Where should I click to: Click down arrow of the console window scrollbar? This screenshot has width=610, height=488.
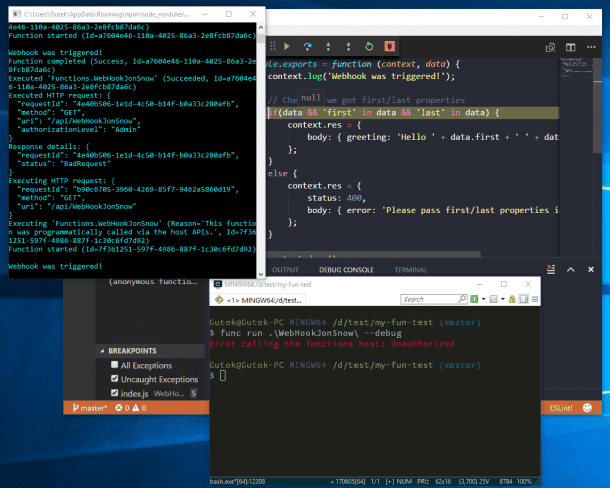[x=261, y=274]
